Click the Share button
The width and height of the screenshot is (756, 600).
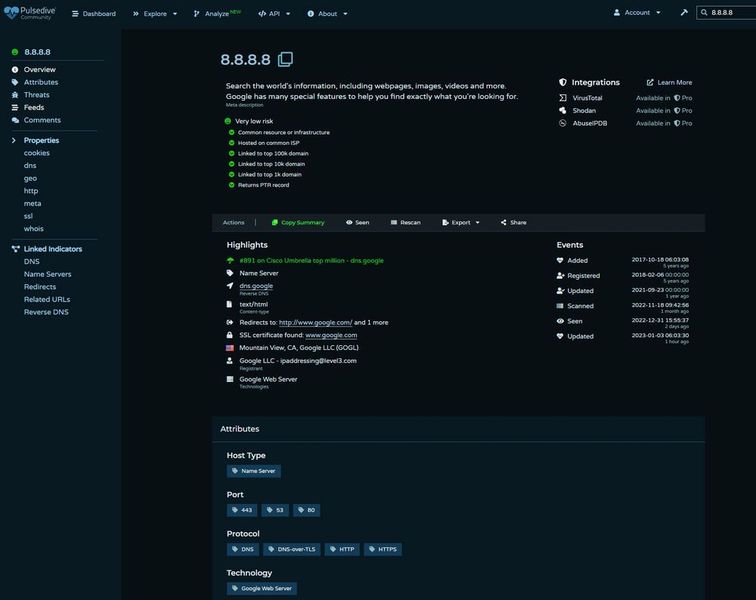point(513,222)
